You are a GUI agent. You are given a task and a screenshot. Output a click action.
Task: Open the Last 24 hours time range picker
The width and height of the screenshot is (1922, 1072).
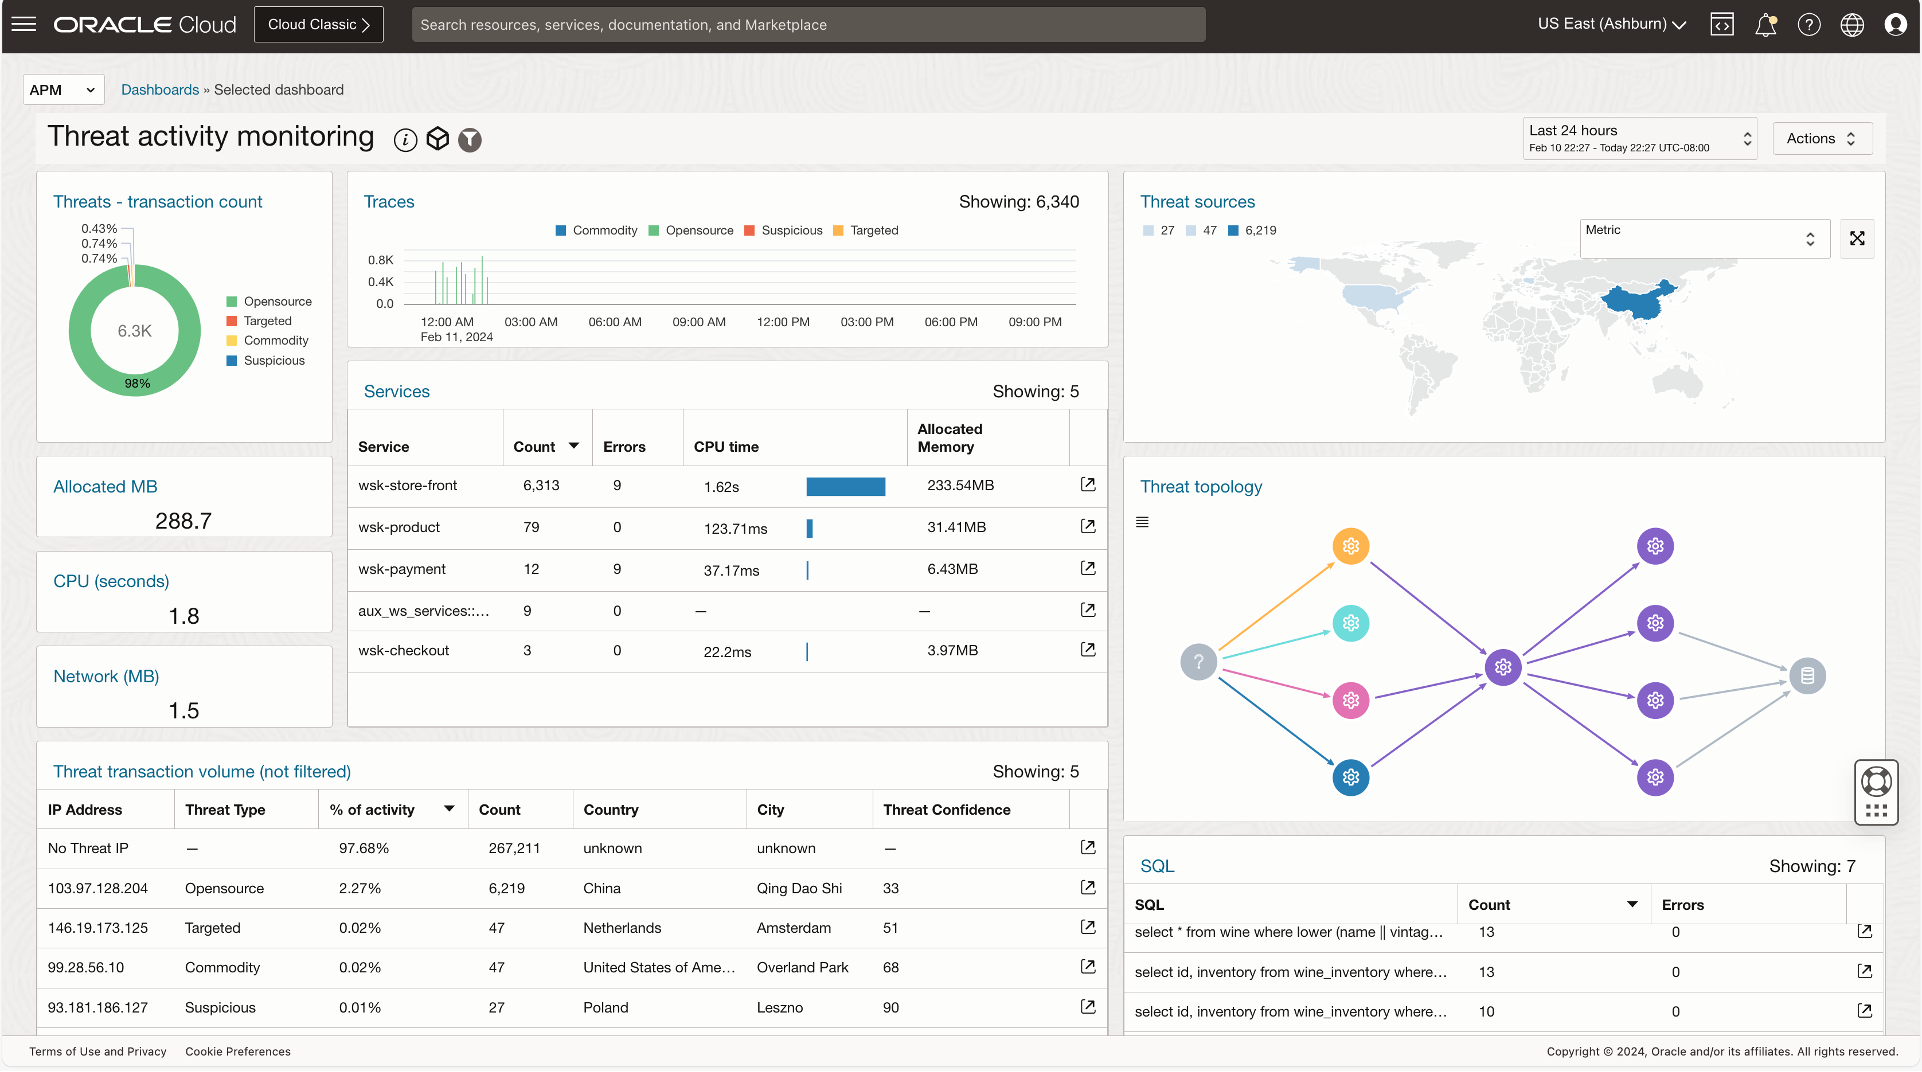[1639, 139]
